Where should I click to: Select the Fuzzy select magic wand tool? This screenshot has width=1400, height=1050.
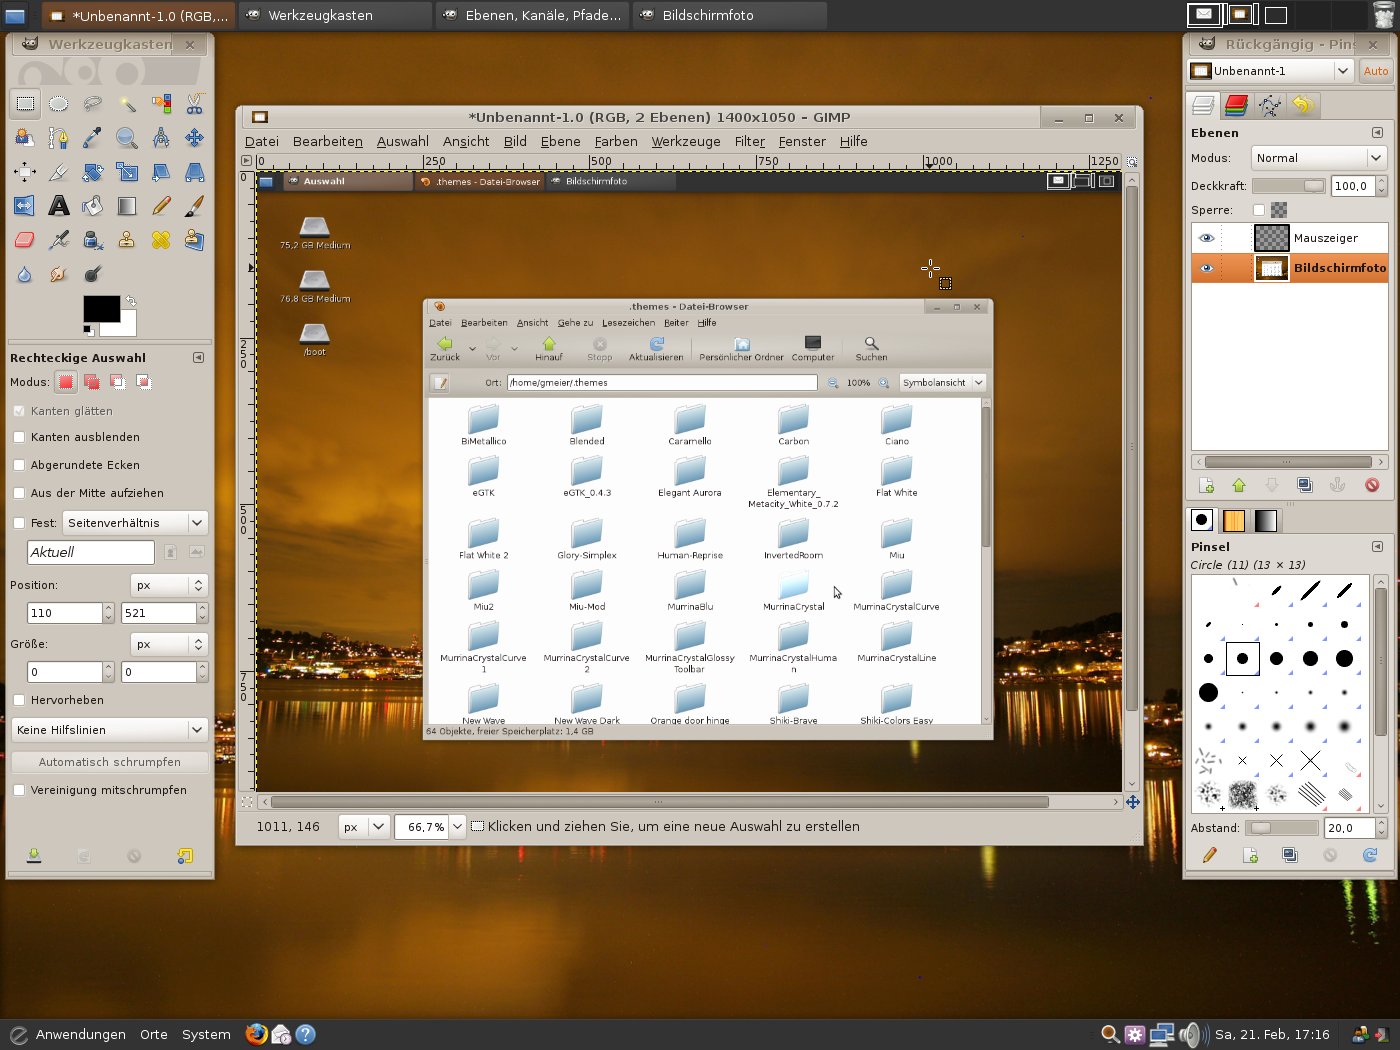click(127, 103)
